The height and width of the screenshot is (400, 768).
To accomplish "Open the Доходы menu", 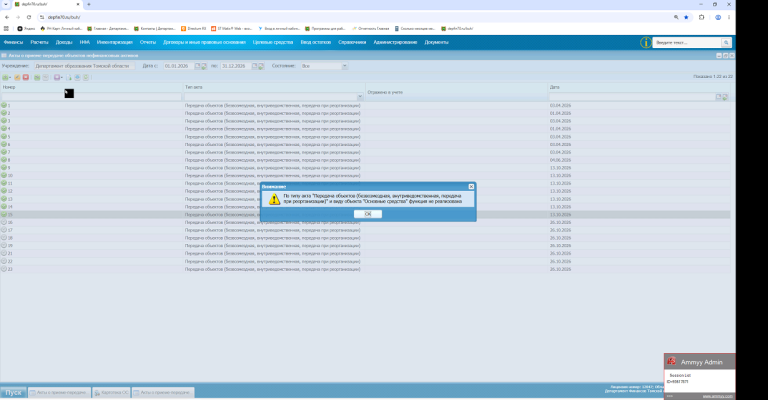I will pos(64,43).
